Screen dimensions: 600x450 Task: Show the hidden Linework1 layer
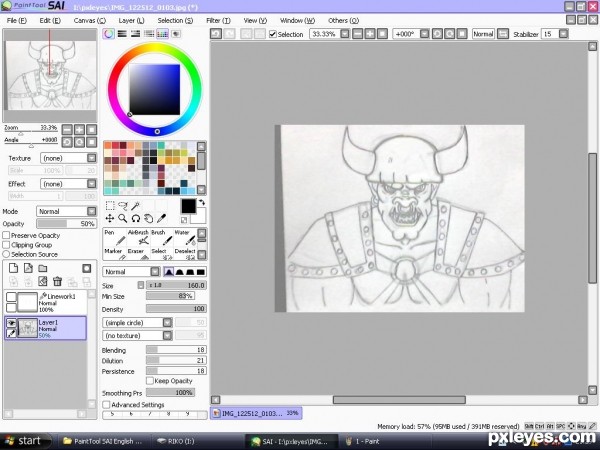11,297
